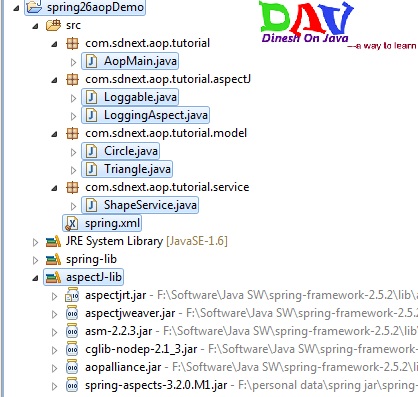418x397 pixels.
Task: Click the com.sdnext.aop.tutorial.service package icon
Action: coord(72,187)
